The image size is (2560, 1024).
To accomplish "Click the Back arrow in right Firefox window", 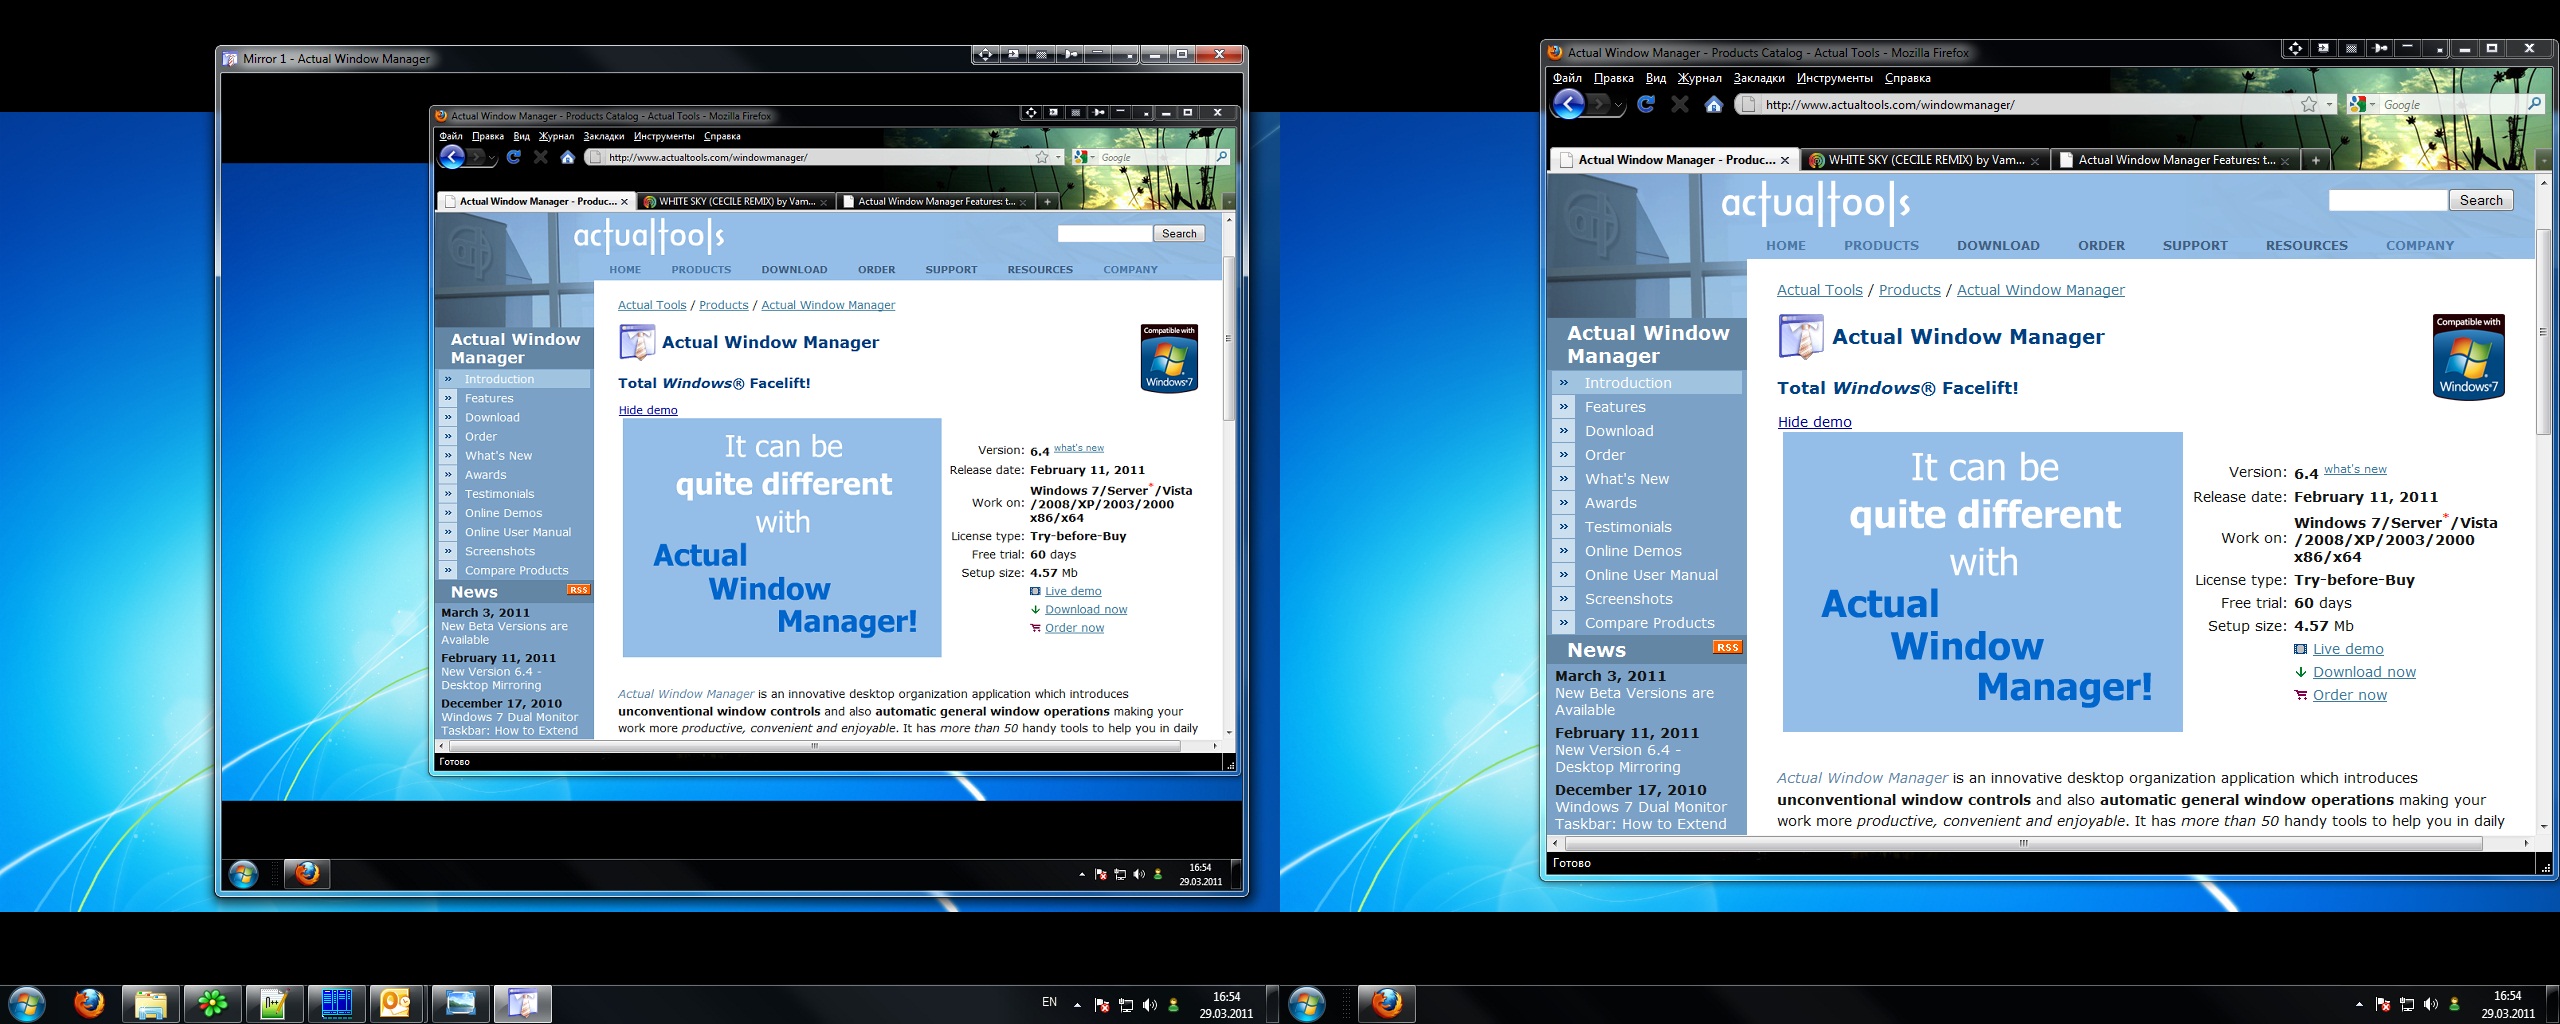I will coord(1568,103).
